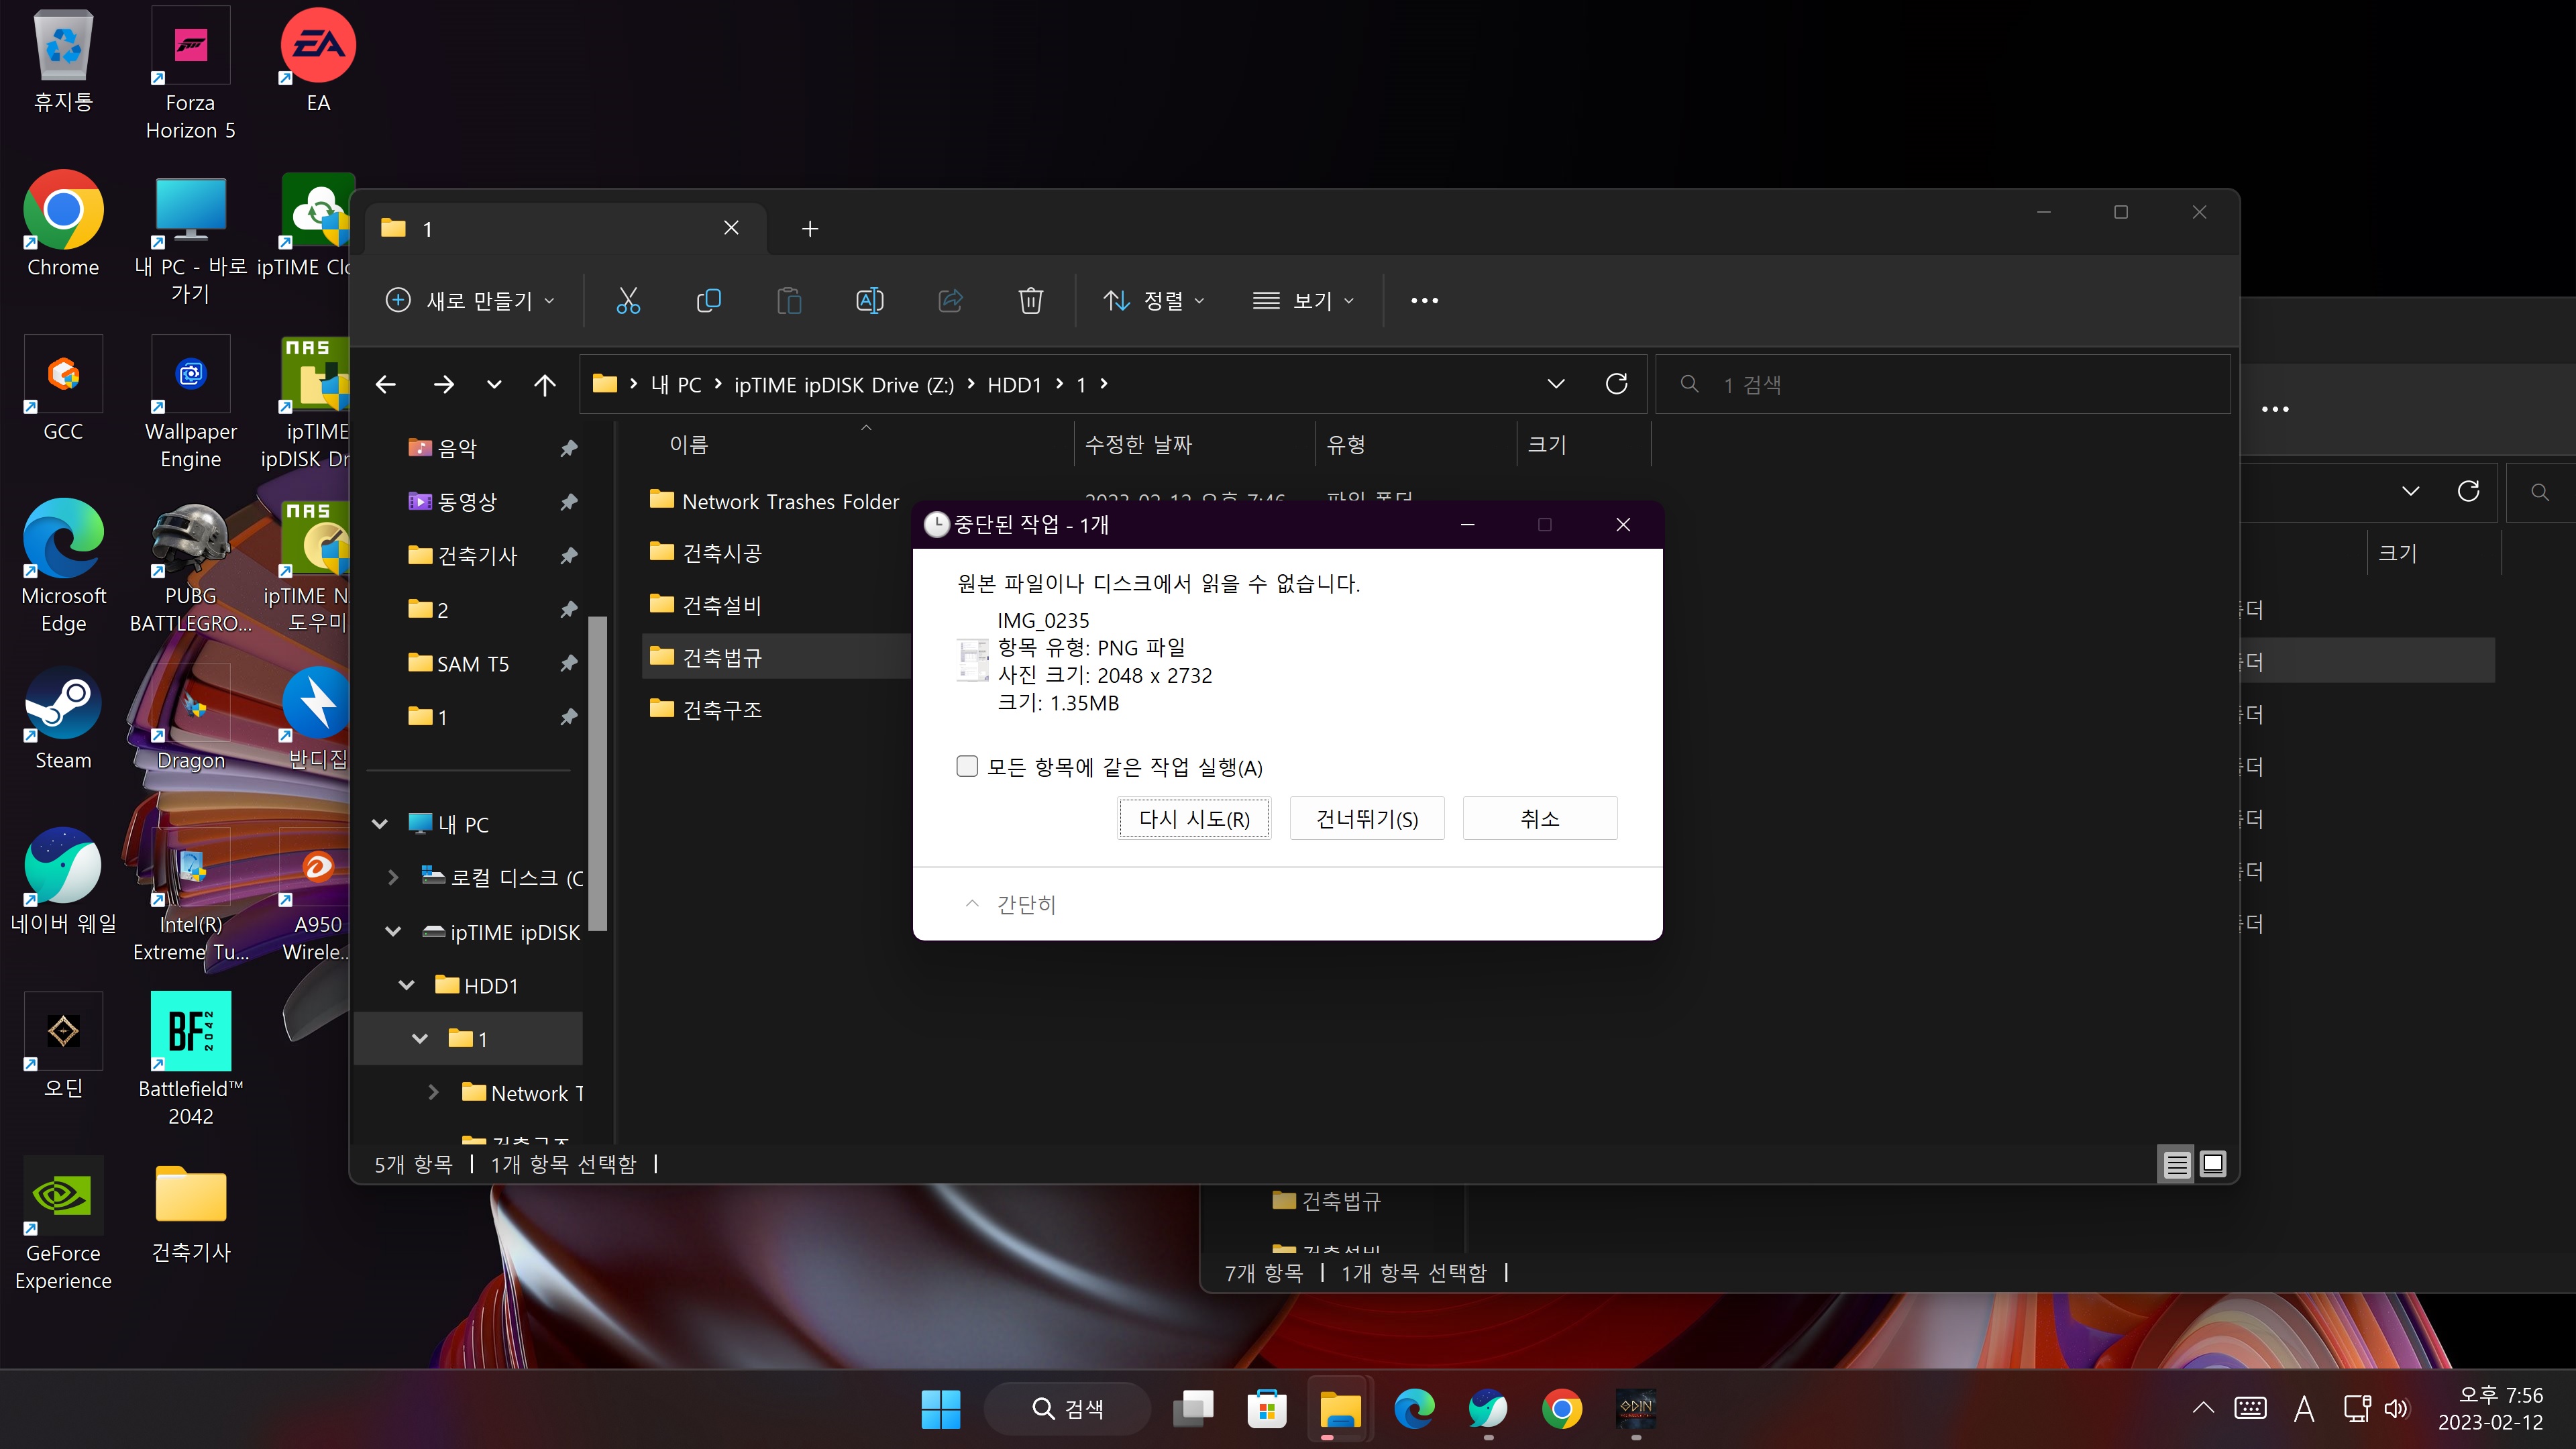
Task: Open Naver Whale desktop shortcut
Action: click(63, 882)
